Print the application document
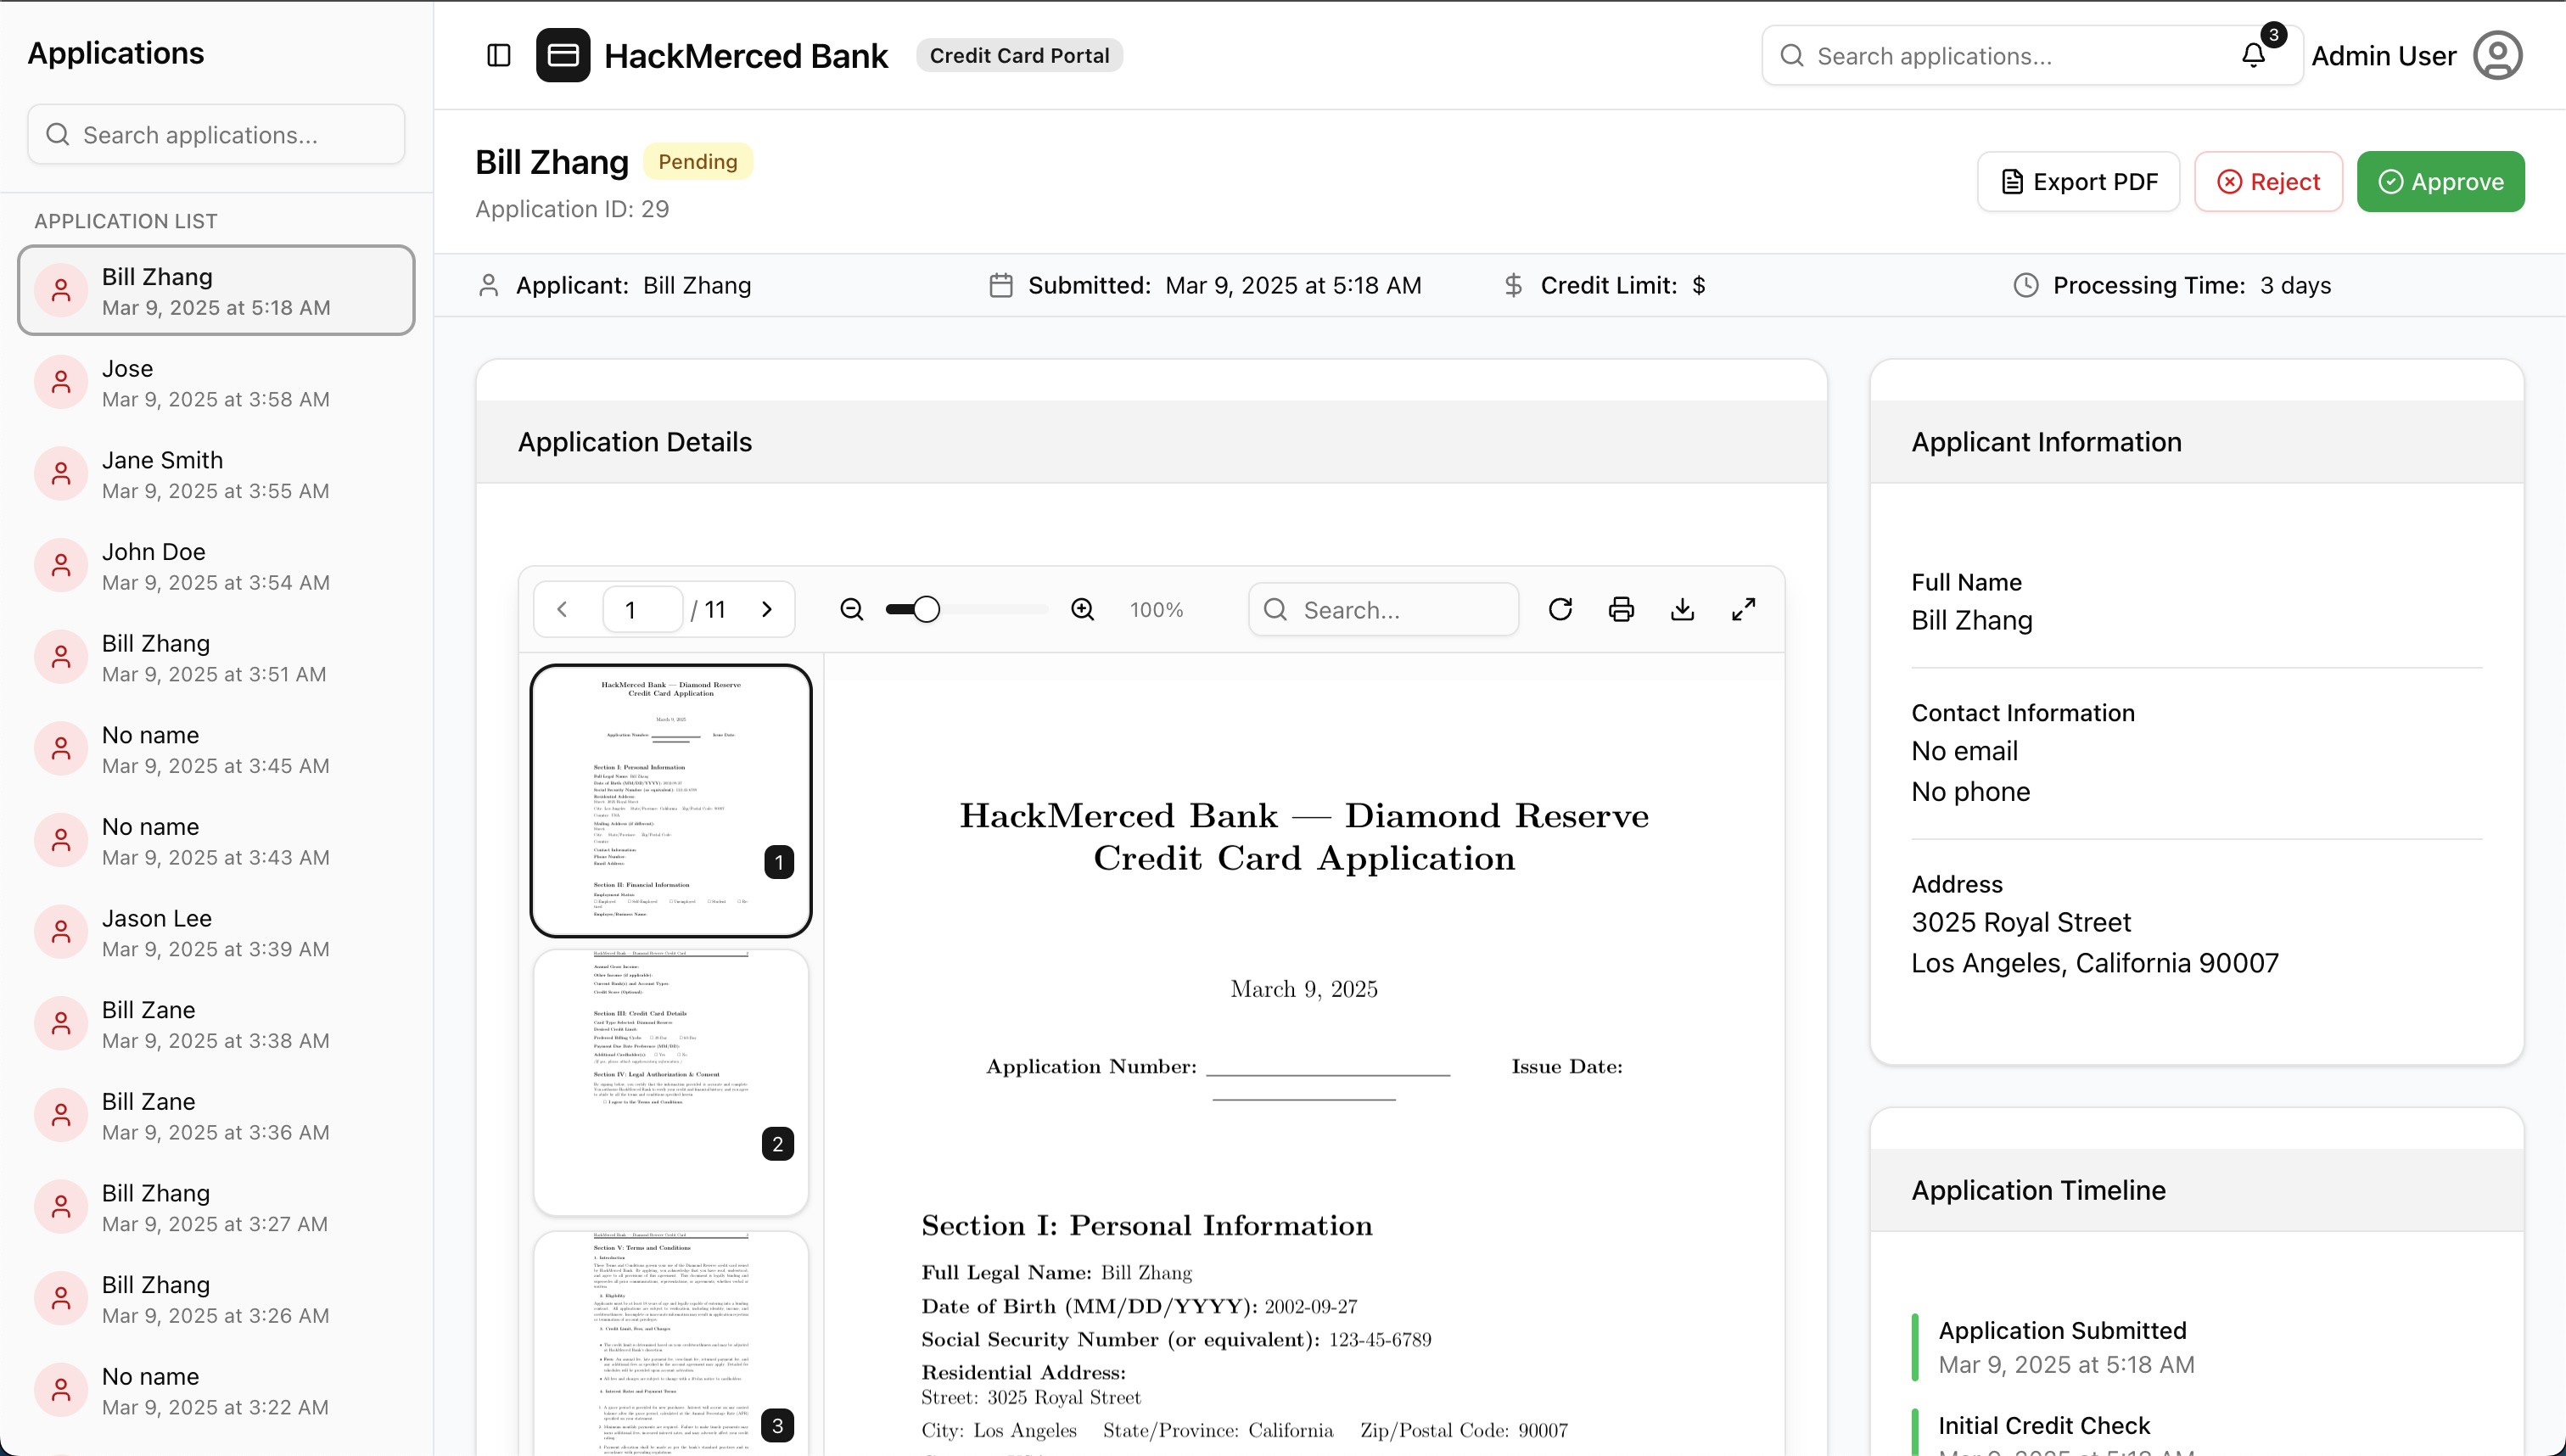The width and height of the screenshot is (2566, 1456). [1621, 610]
